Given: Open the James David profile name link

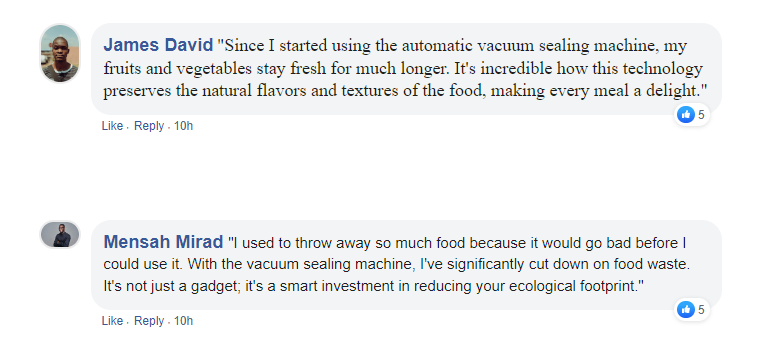Looking at the screenshot, I should (158, 45).
